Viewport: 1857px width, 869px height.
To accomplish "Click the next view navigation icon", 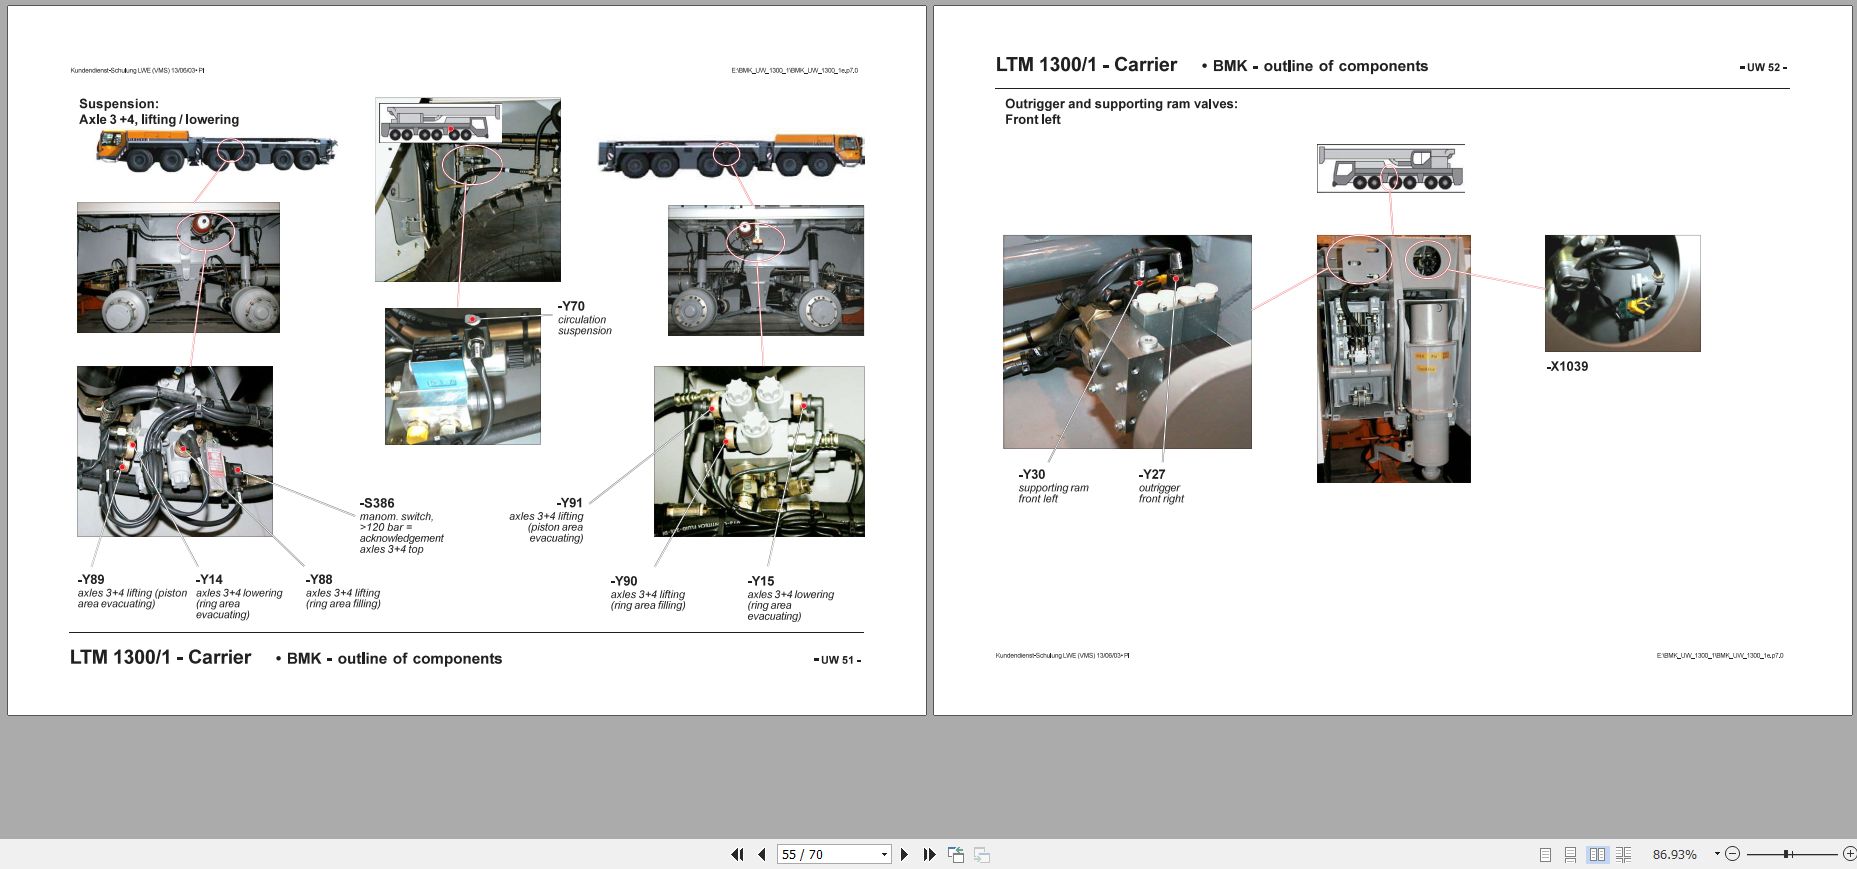I will tap(982, 854).
